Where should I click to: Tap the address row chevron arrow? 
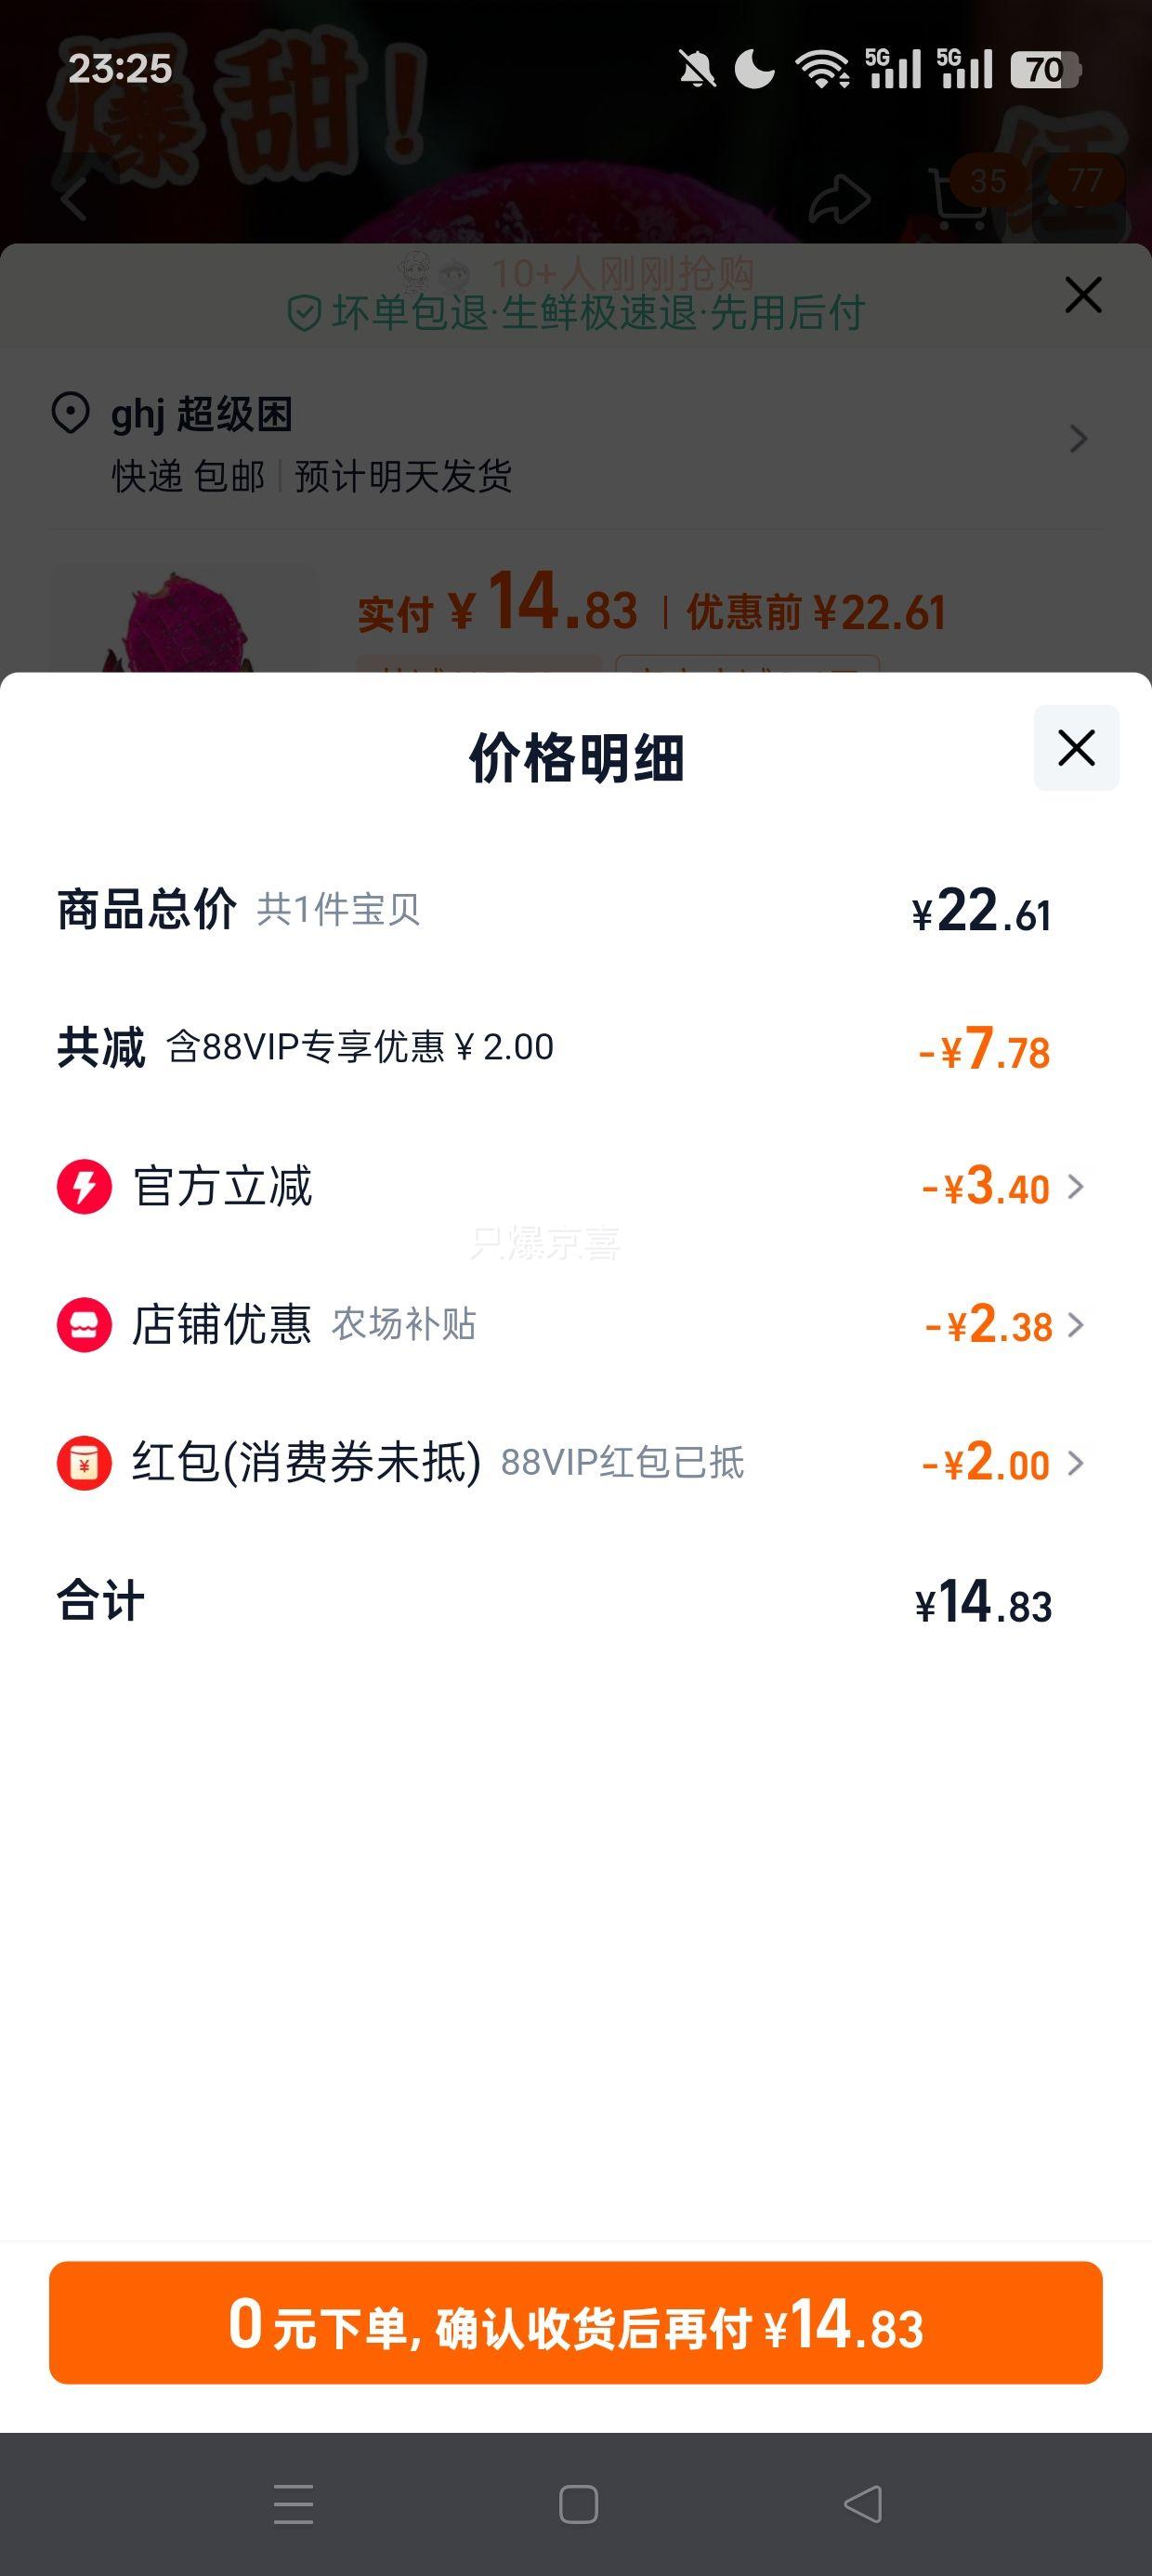pos(1078,439)
